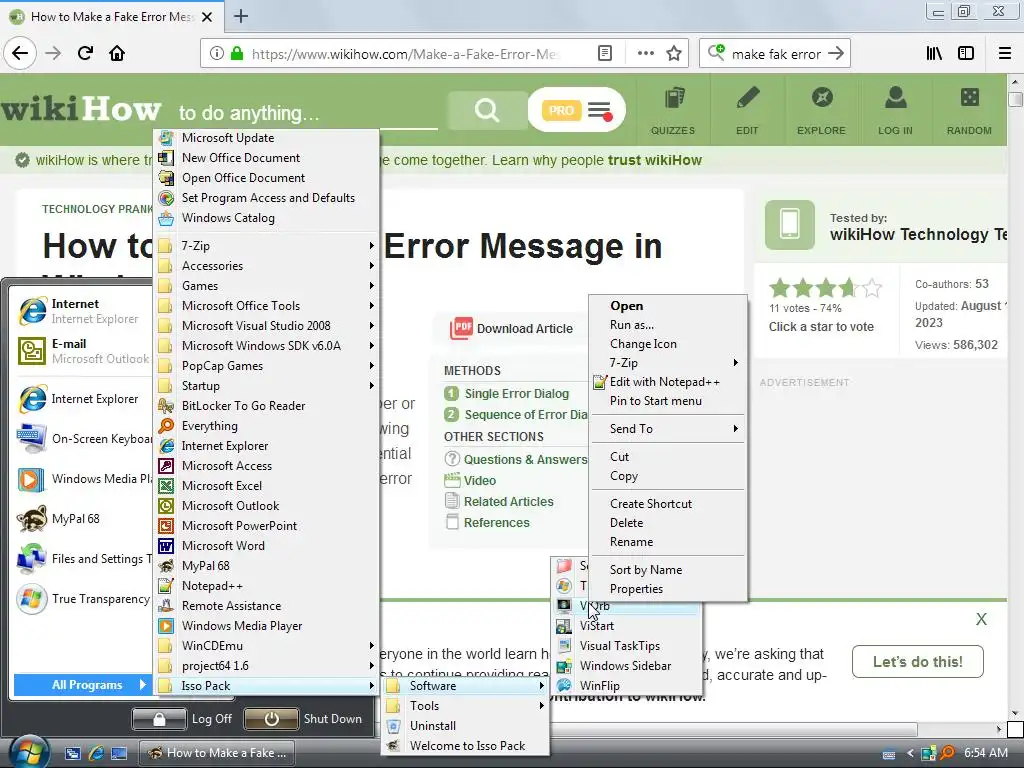Open Visual TaskTips in Software submenu

(x=626, y=646)
